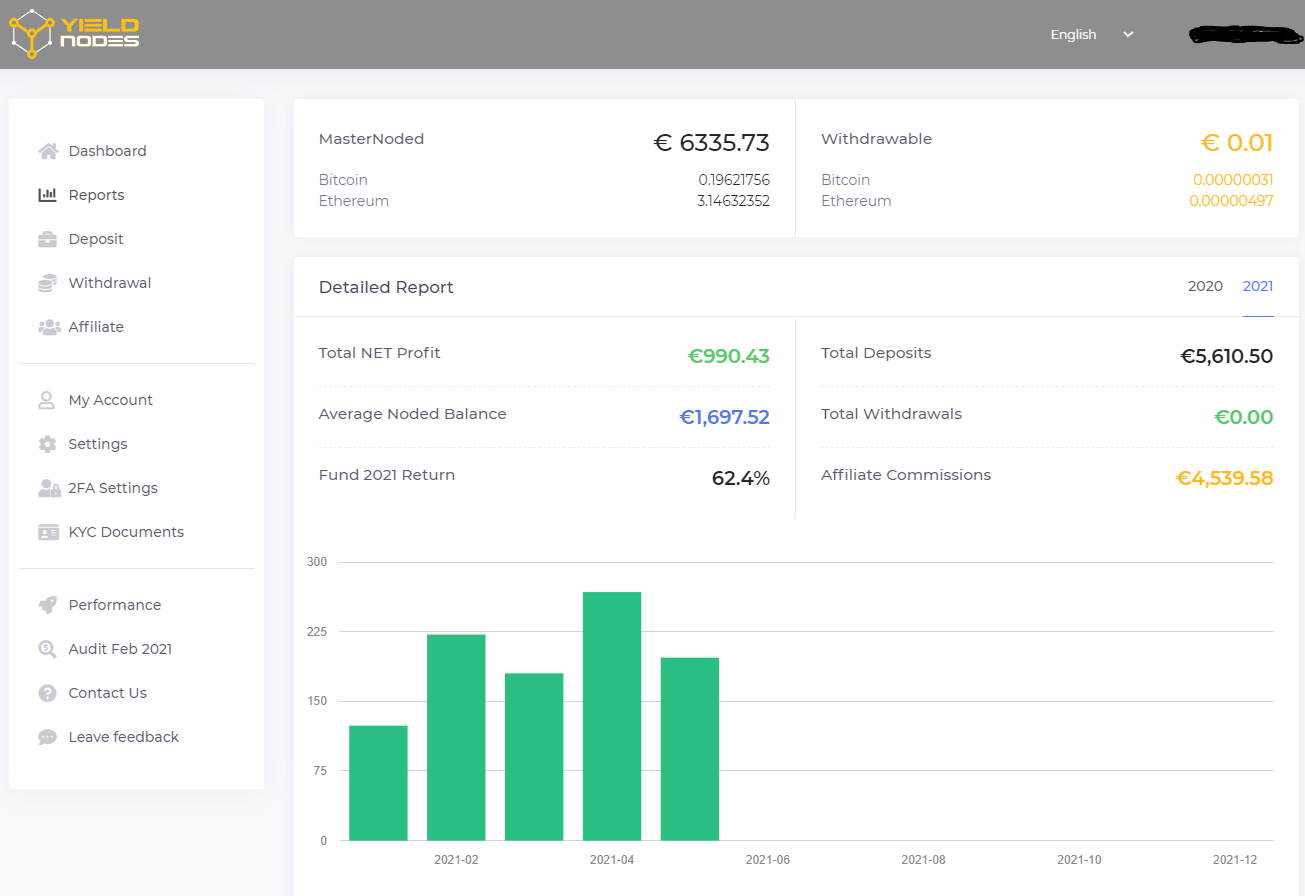Viewport: 1305px width, 896px height.
Task: Click the redacted username in header
Action: (x=1246, y=34)
